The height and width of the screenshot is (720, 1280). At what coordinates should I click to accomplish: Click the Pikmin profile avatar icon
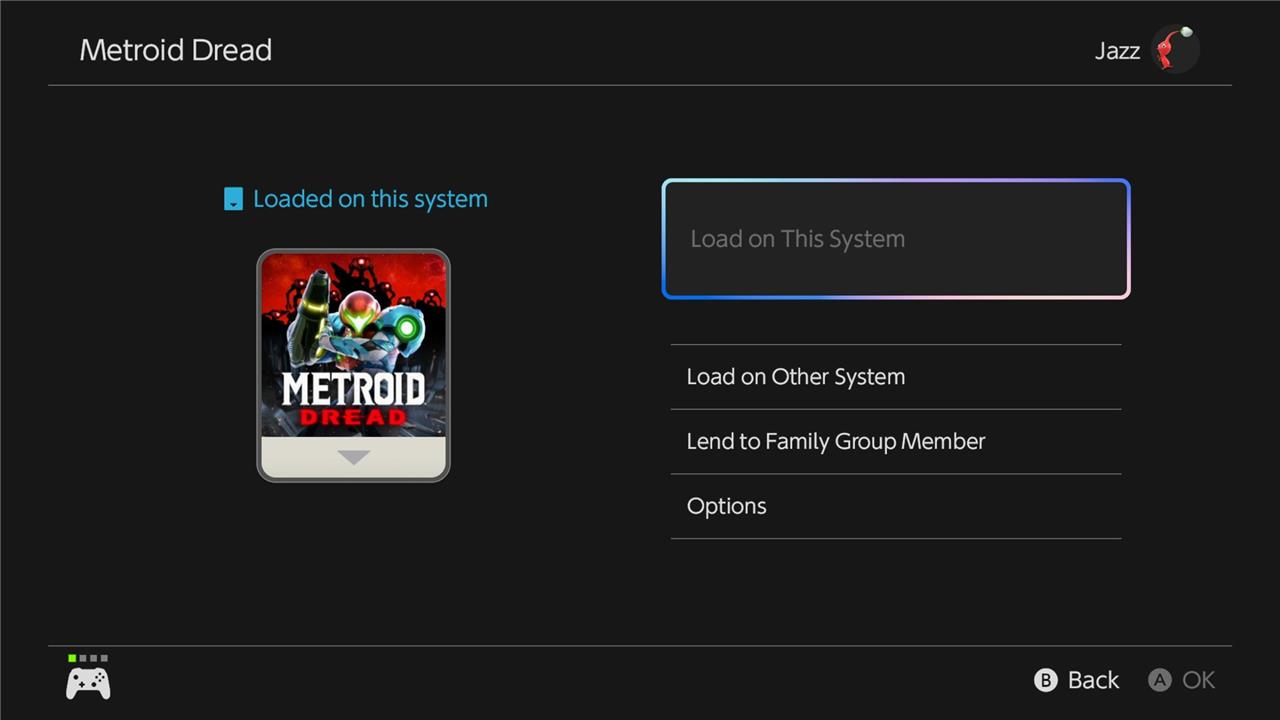coord(1174,49)
